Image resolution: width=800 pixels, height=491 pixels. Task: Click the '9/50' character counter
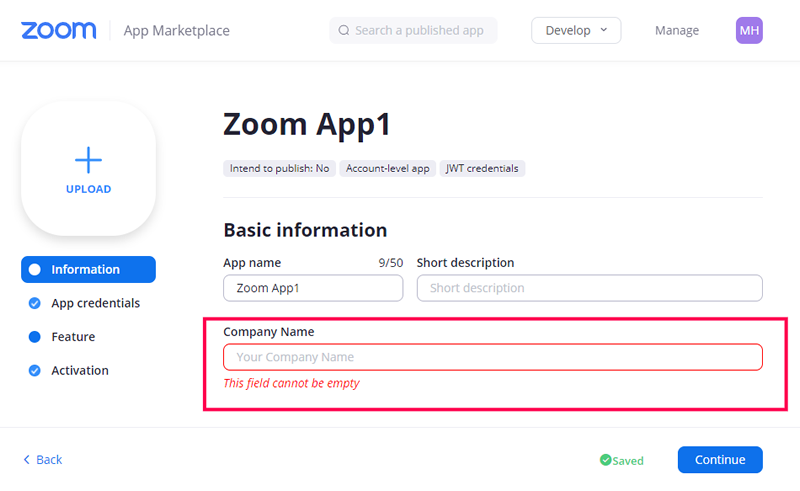click(390, 263)
